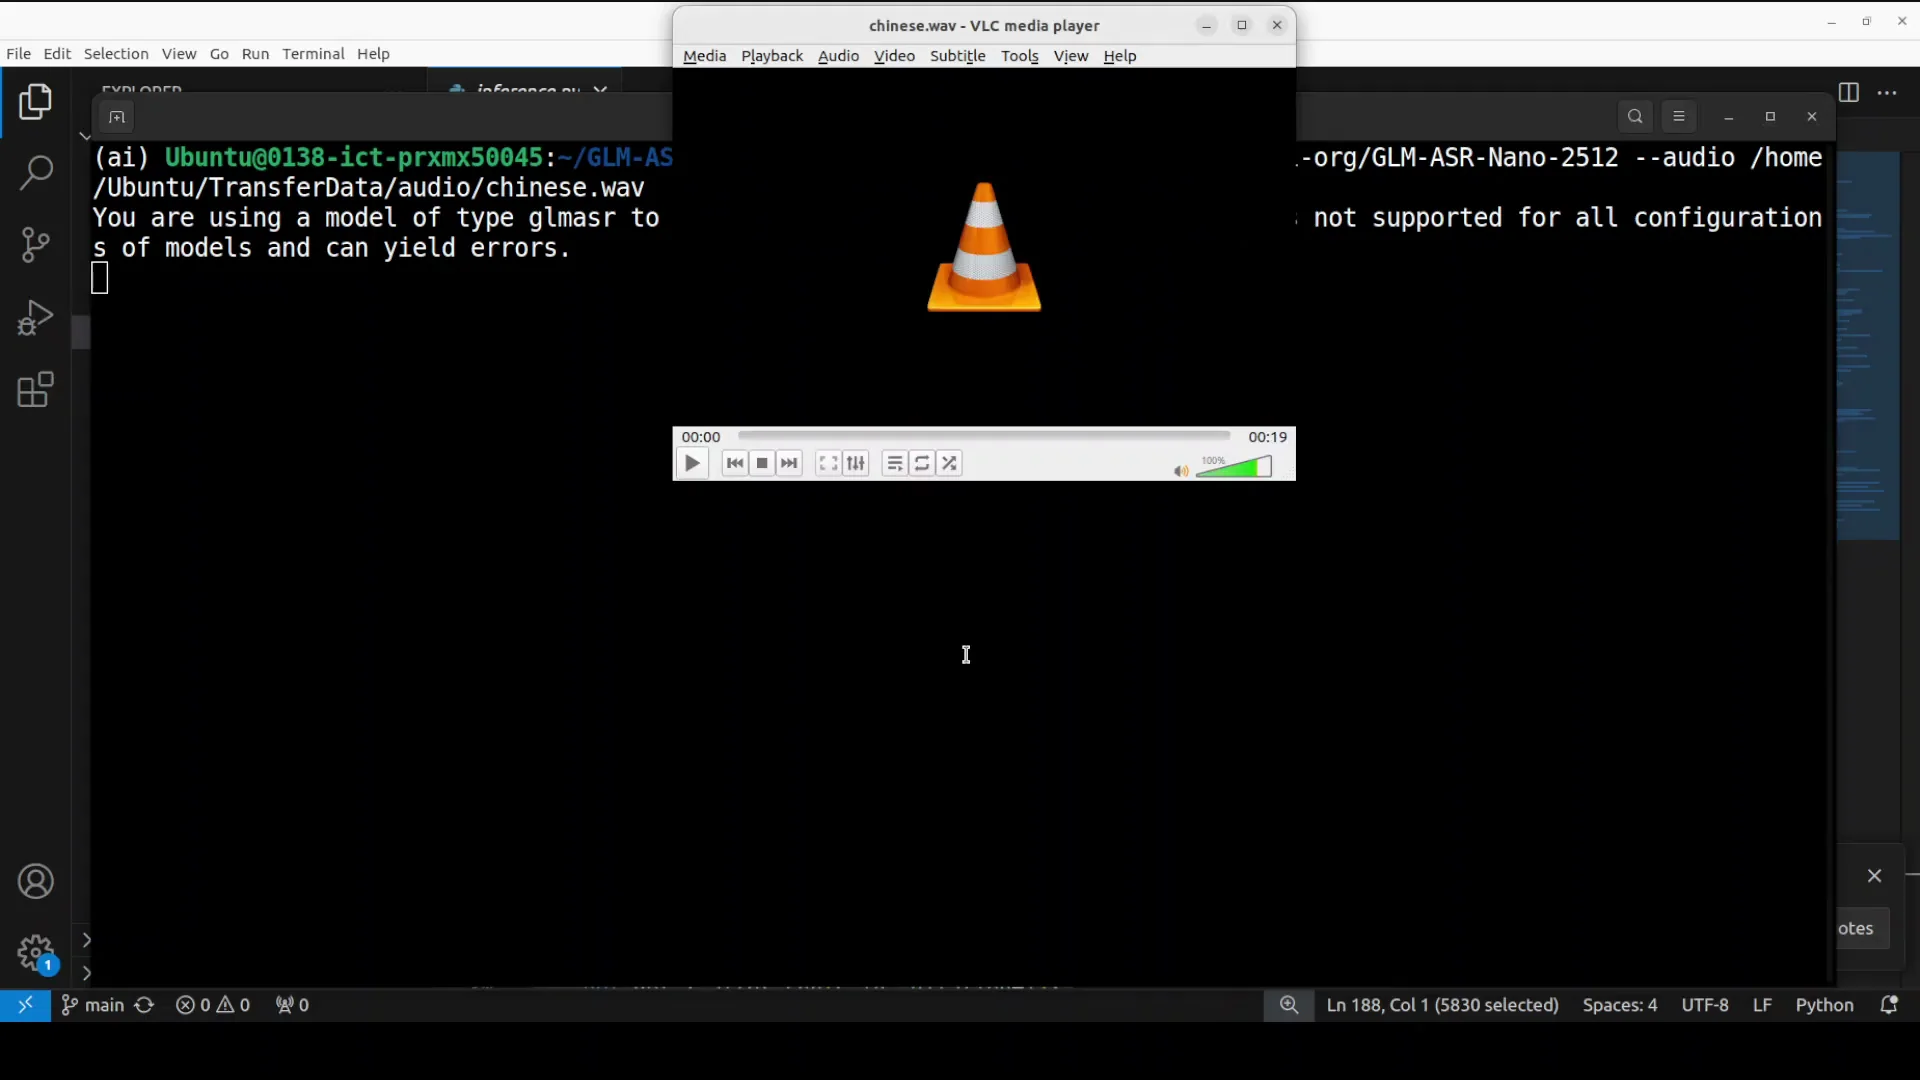
Task: Toggle the remote window indicator
Action: pos(26,1005)
